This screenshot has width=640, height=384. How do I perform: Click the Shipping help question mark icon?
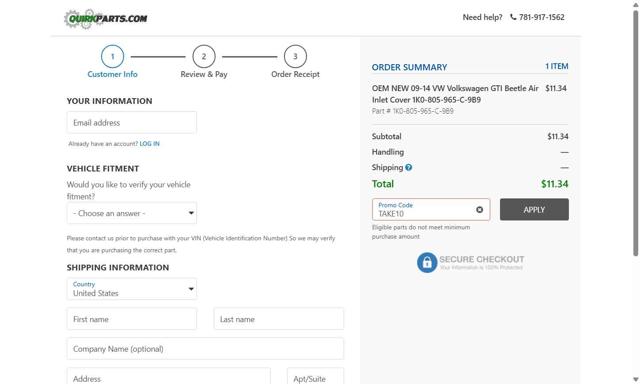(409, 167)
